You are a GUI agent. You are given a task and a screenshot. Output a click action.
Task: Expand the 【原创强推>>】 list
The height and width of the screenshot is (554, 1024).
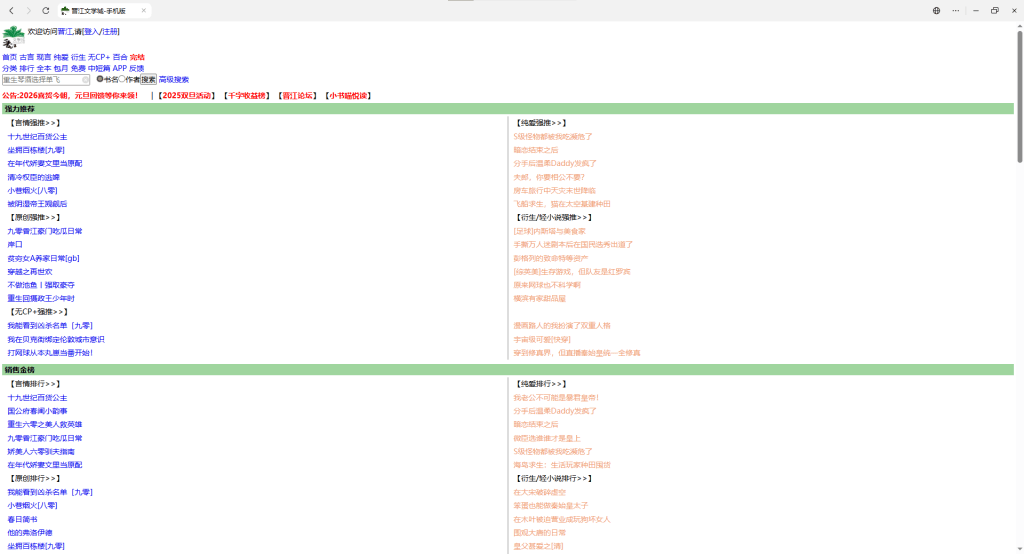(35, 217)
